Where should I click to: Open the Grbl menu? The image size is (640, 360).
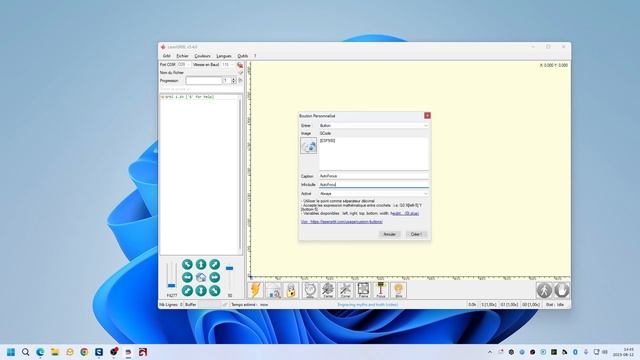(167, 56)
